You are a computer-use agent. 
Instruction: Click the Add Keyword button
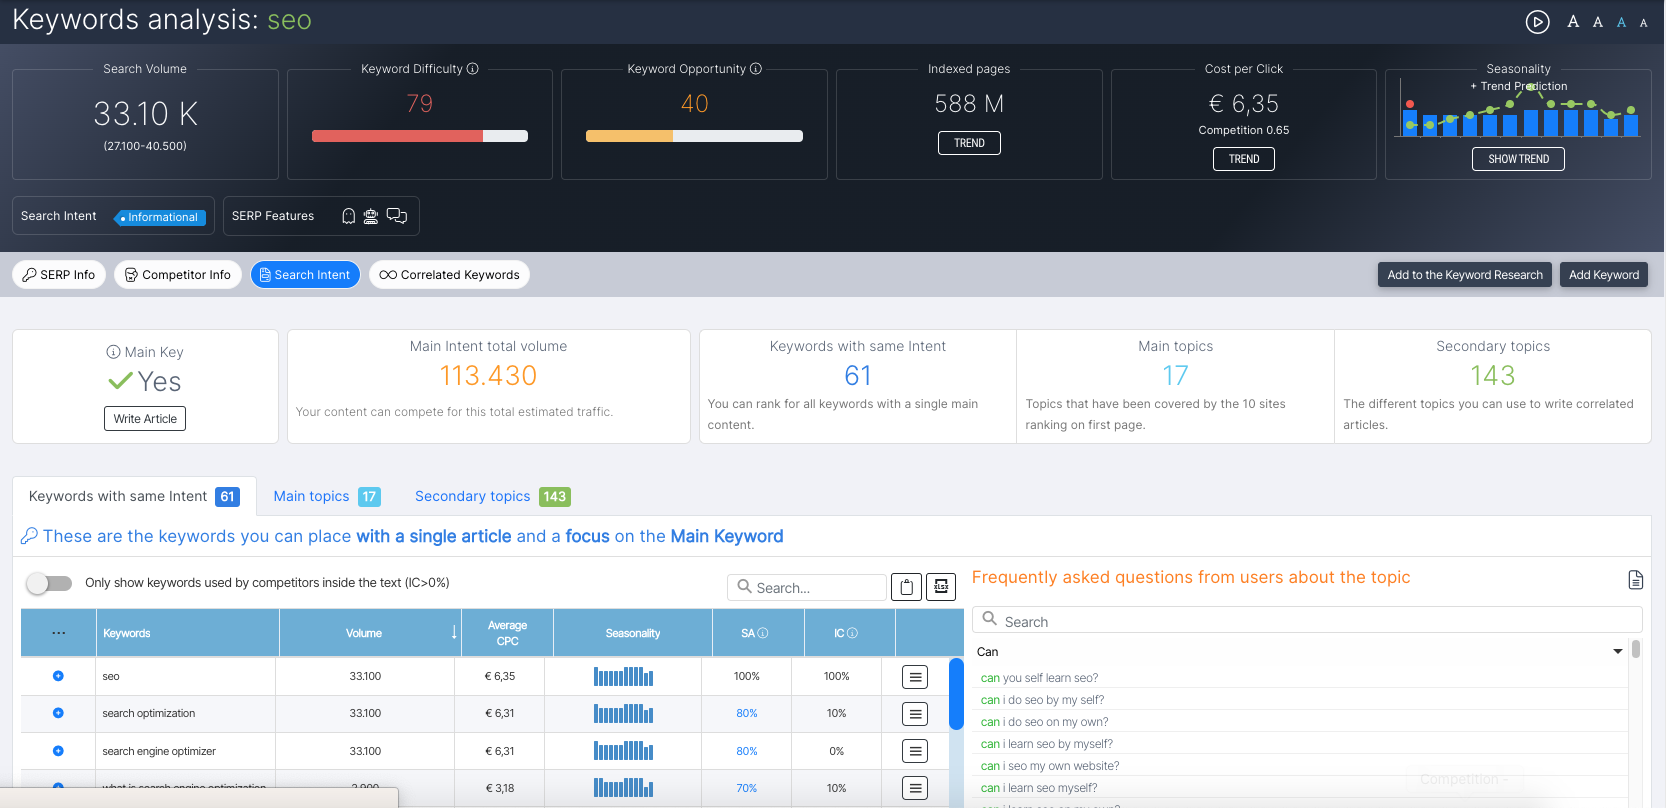pyautogui.click(x=1604, y=275)
